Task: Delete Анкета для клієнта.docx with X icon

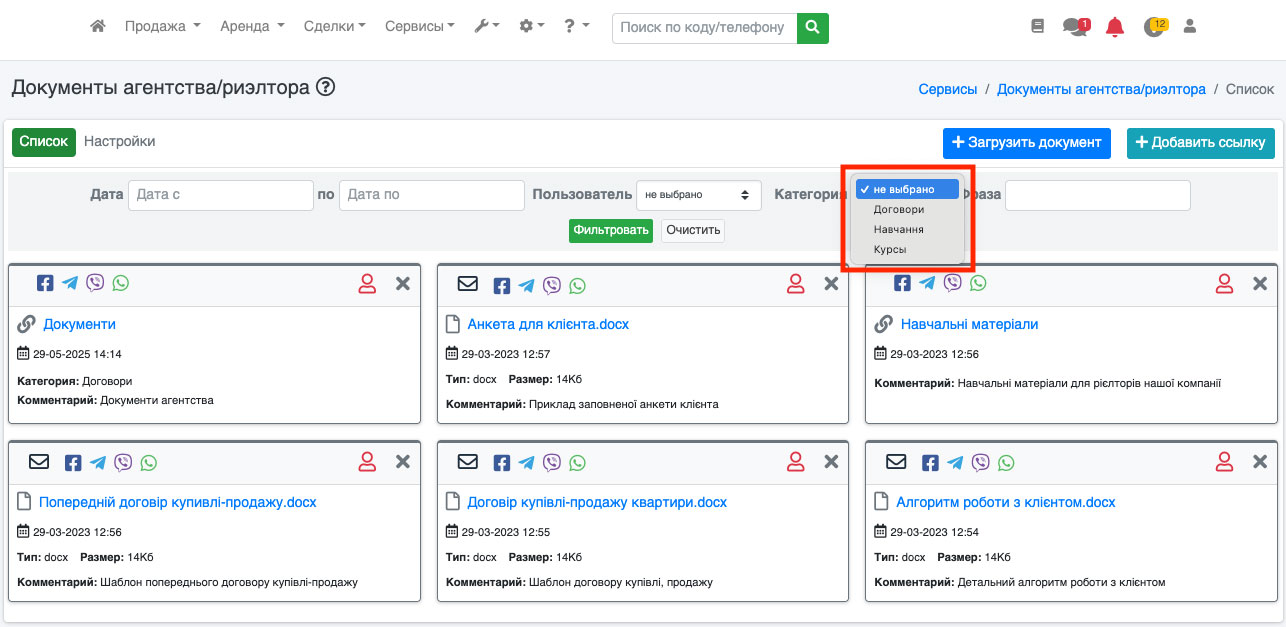Action: 831,284
